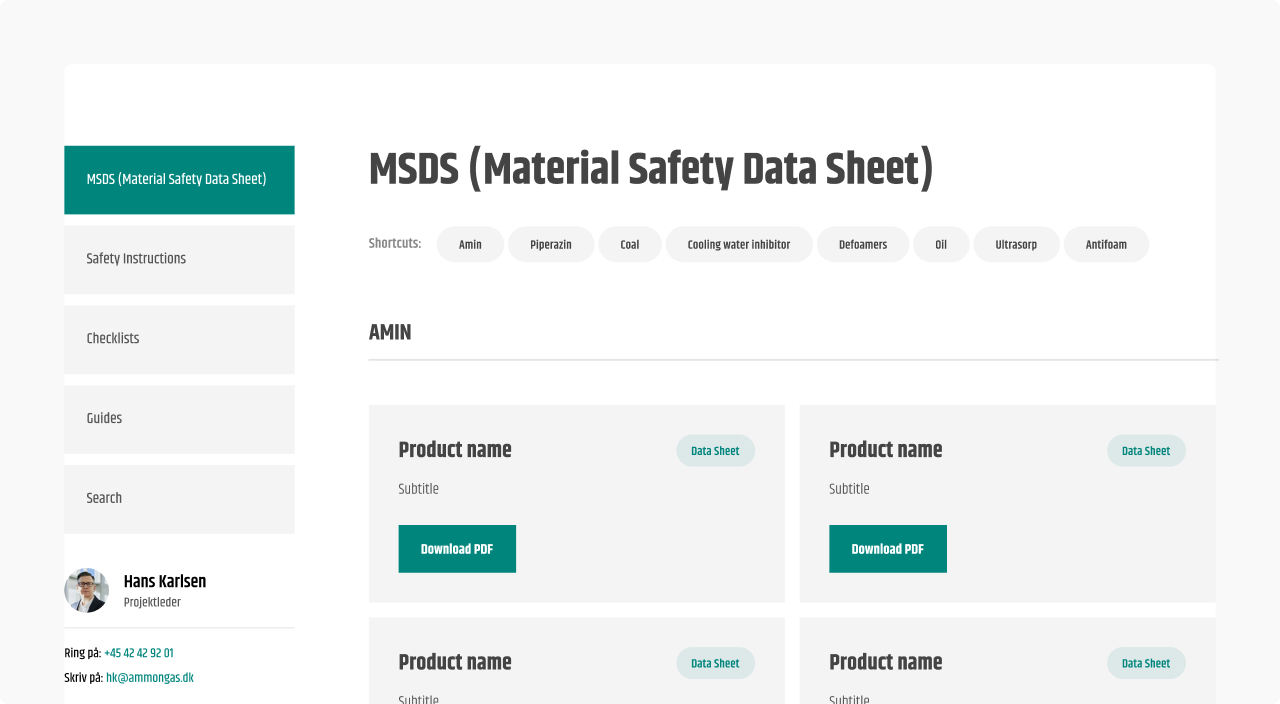Click Data Sheet badge on the left top card
This screenshot has width=1280, height=704.
click(x=715, y=451)
